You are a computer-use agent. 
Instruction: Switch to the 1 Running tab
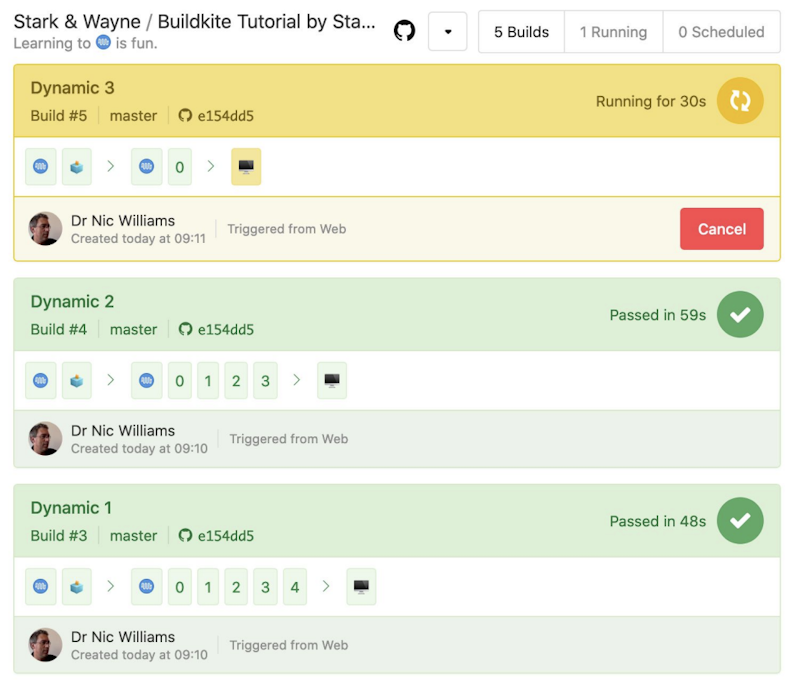pyautogui.click(x=612, y=32)
